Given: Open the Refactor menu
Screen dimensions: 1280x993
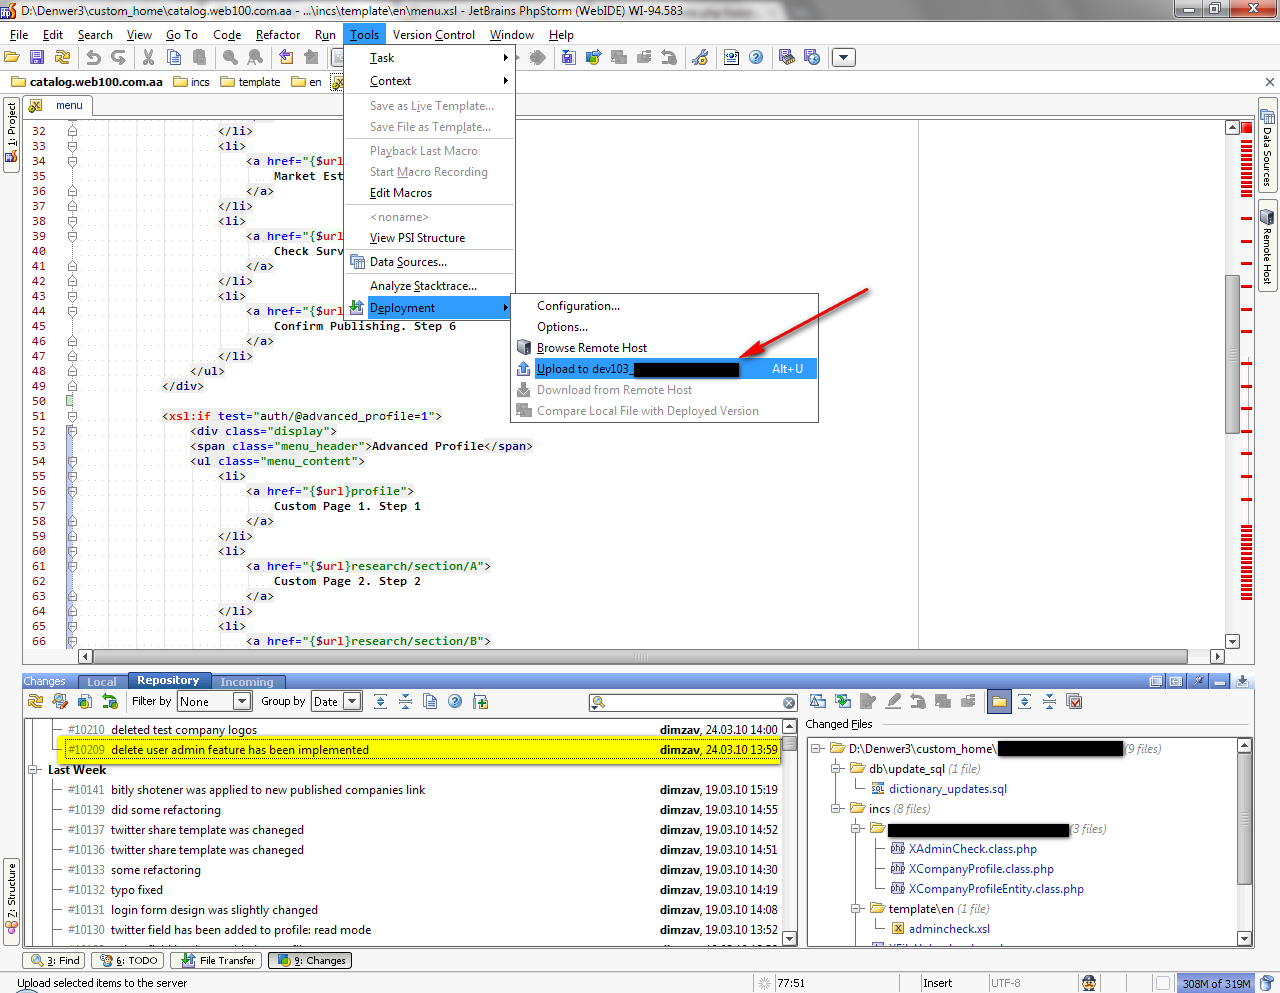Looking at the screenshot, I should click(x=277, y=35).
